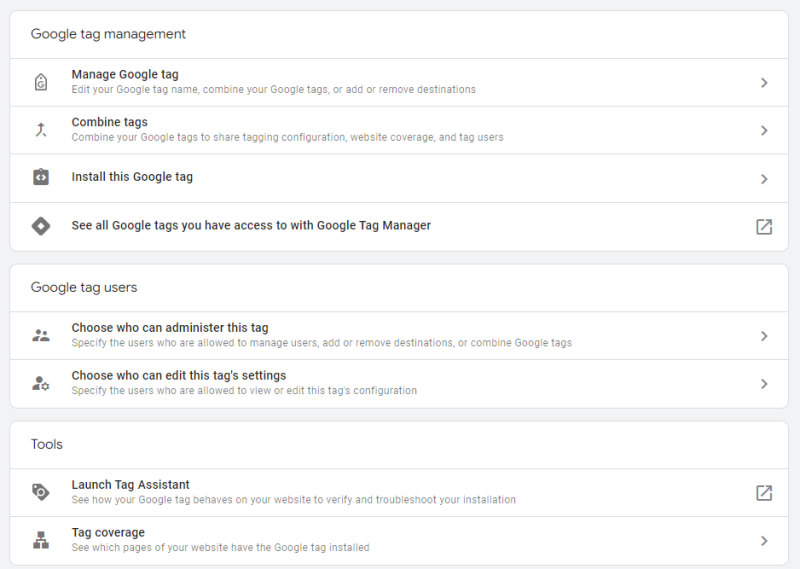This screenshot has width=800, height=569.
Task: Select Choose who can edit this tag's settings title
Action: (179, 376)
